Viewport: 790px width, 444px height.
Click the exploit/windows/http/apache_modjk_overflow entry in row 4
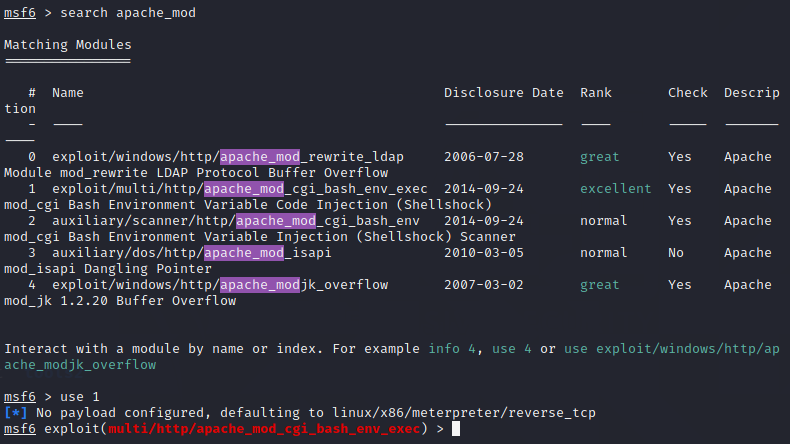pos(220,285)
